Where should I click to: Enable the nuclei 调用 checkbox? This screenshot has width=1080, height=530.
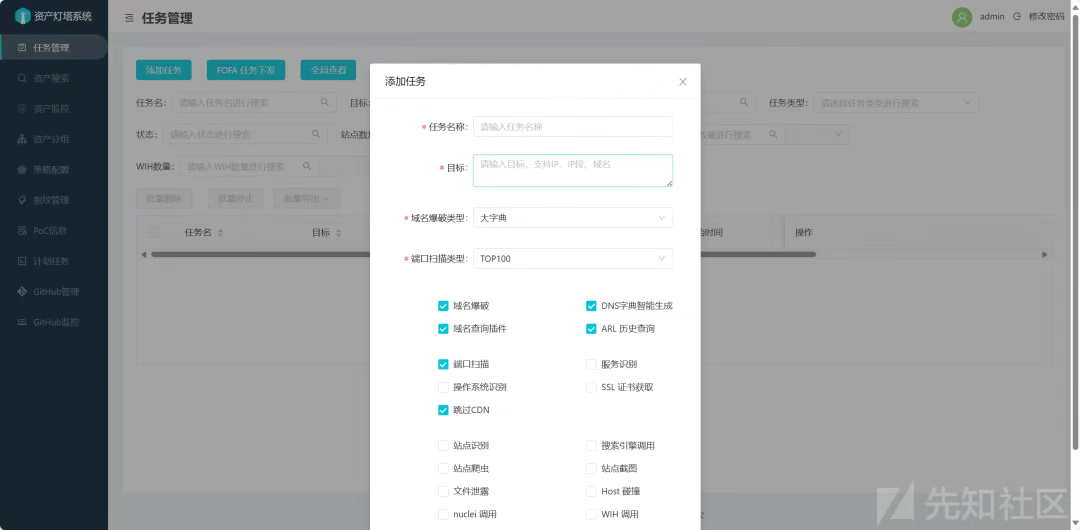pos(443,514)
